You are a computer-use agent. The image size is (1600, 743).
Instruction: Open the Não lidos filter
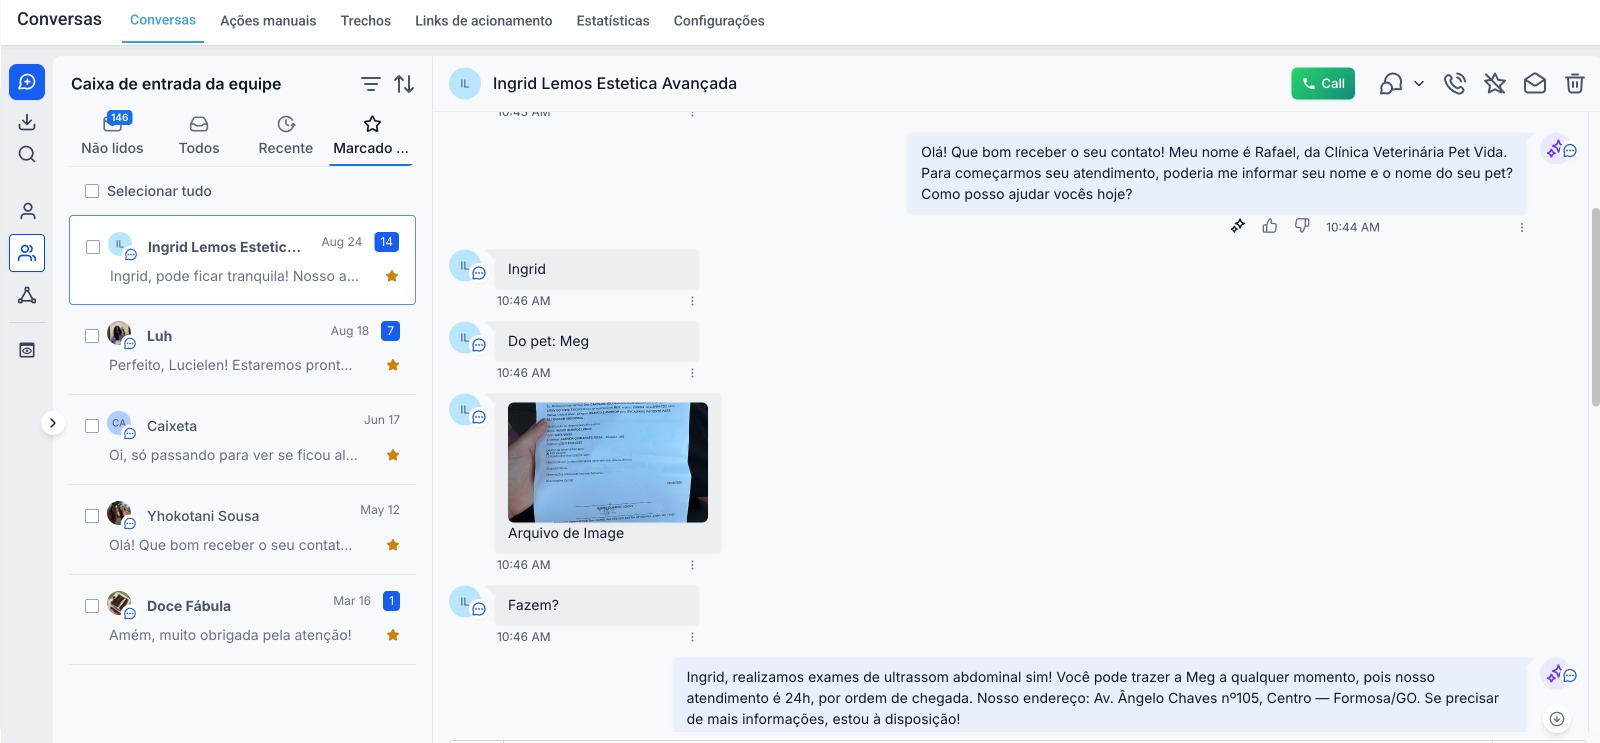(x=112, y=136)
